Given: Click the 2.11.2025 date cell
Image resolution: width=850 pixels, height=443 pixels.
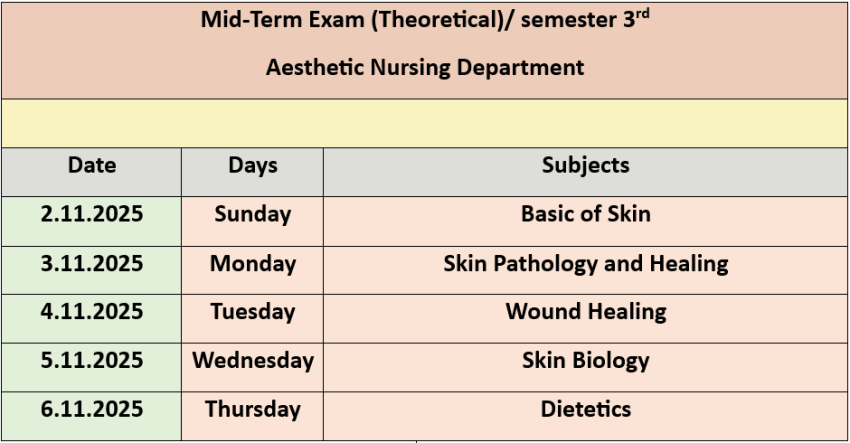Looking at the screenshot, I should (x=92, y=214).
